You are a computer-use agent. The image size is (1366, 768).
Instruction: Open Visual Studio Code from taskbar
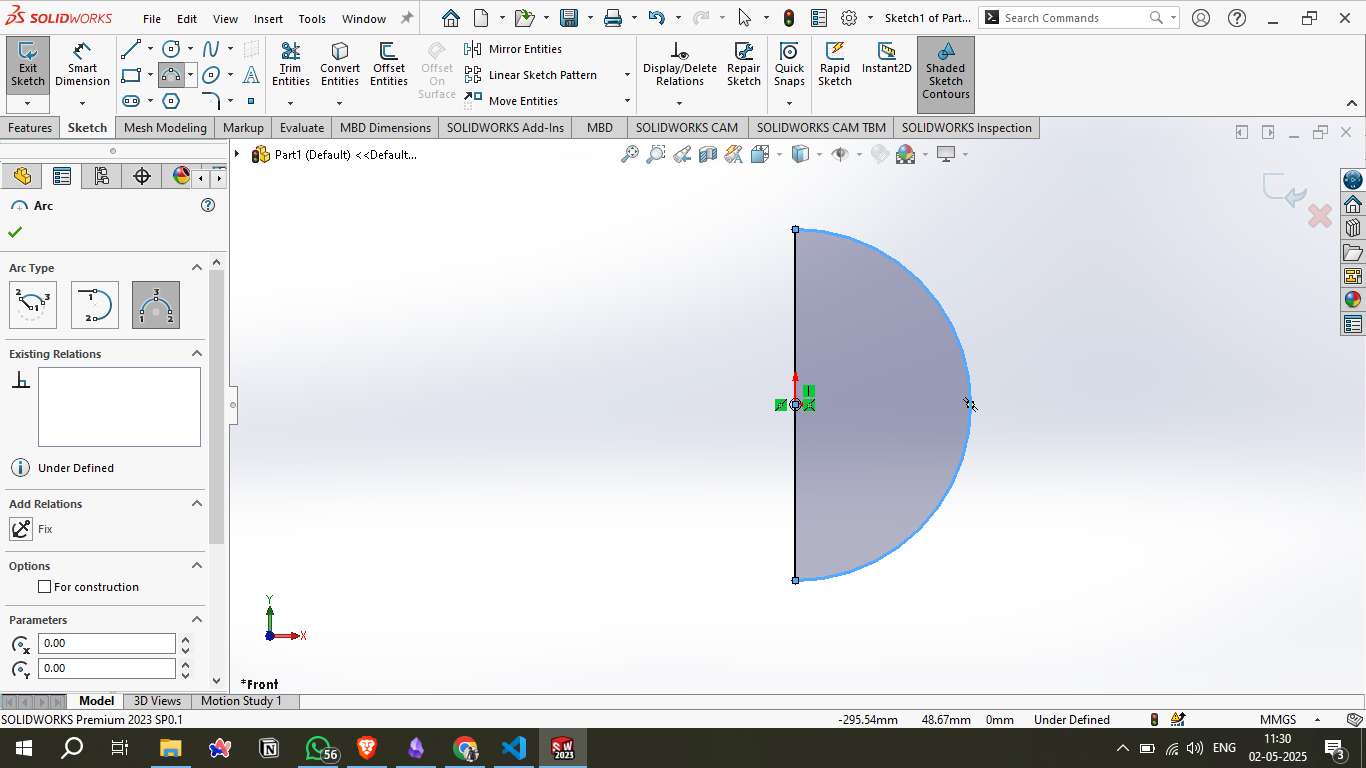coord(514,748)
